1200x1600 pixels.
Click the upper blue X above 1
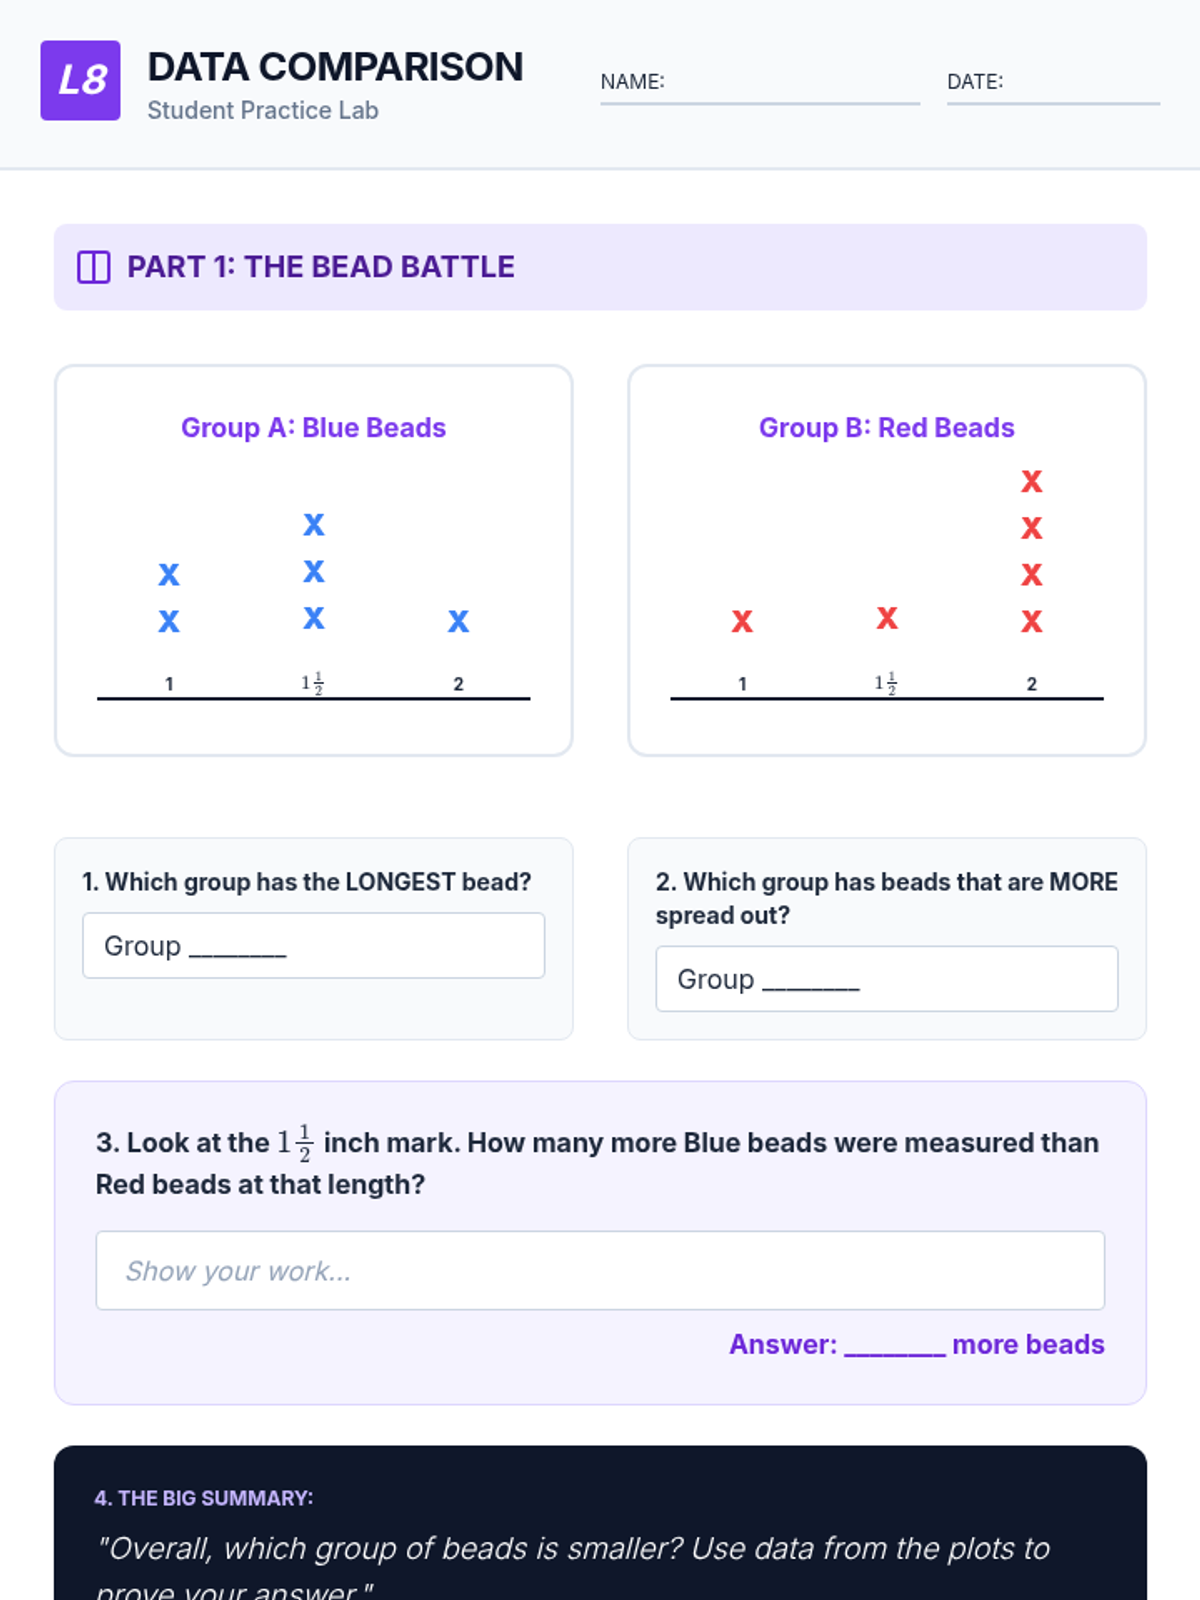(169, 574)
